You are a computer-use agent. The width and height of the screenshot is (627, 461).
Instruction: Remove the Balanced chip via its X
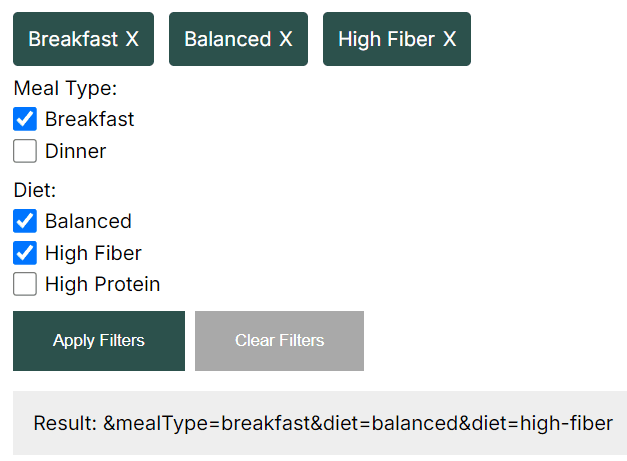pos(286,39)
